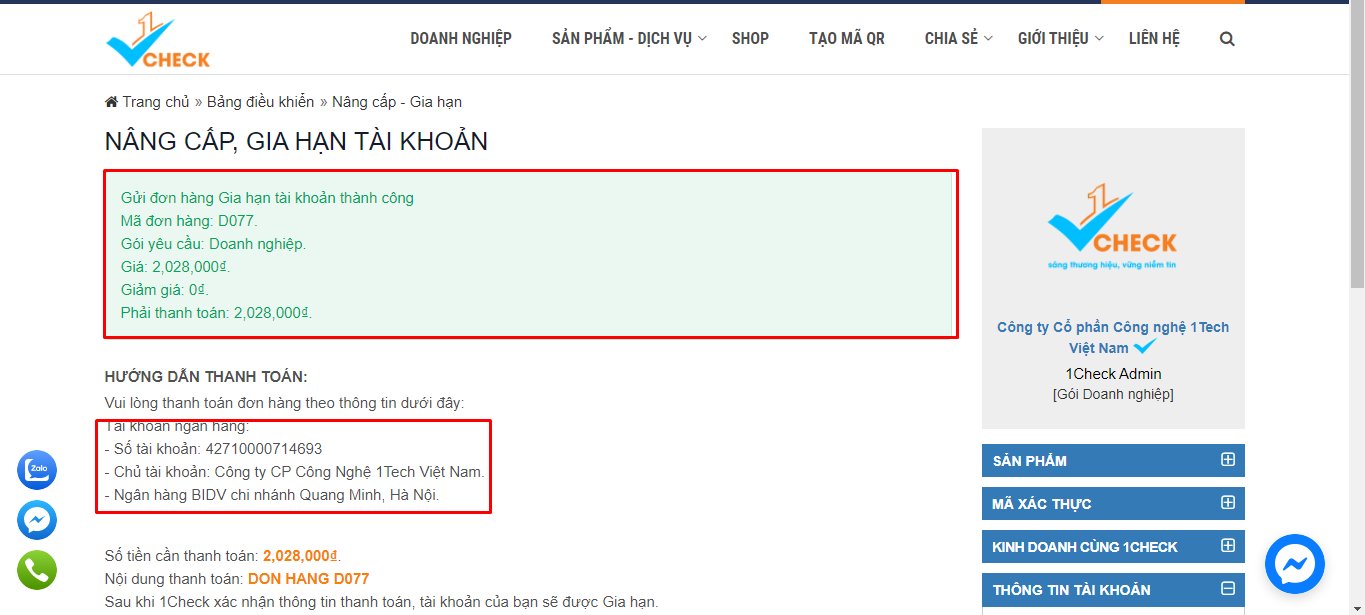Click the 1Check logo in header

click(x=158, y=41)
